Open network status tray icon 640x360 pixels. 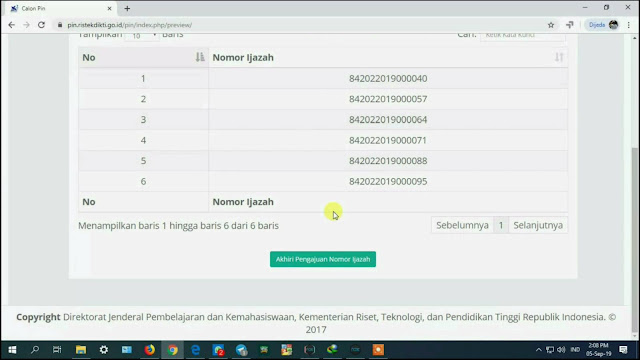550,350
